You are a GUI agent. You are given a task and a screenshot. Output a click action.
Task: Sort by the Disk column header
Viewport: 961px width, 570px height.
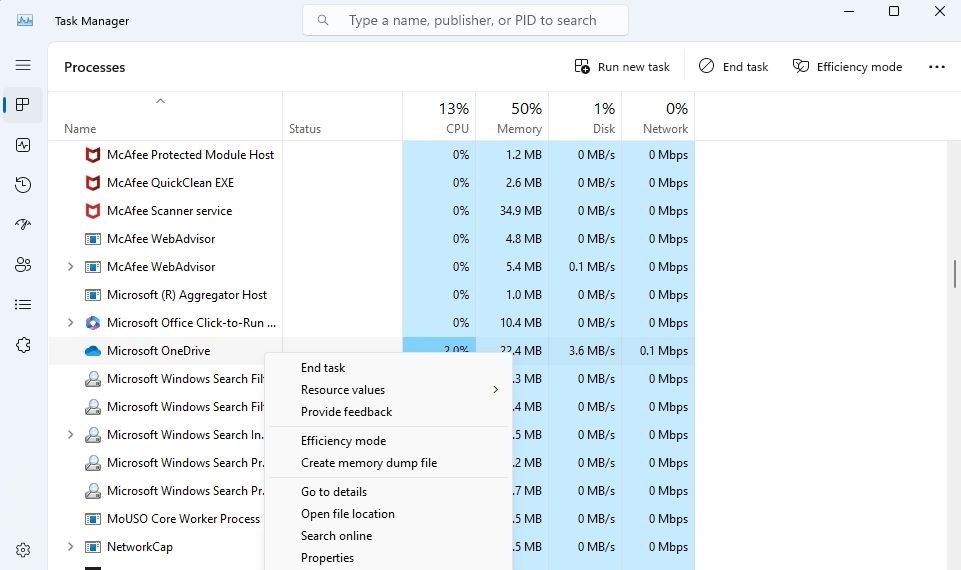tap(585, 116)
